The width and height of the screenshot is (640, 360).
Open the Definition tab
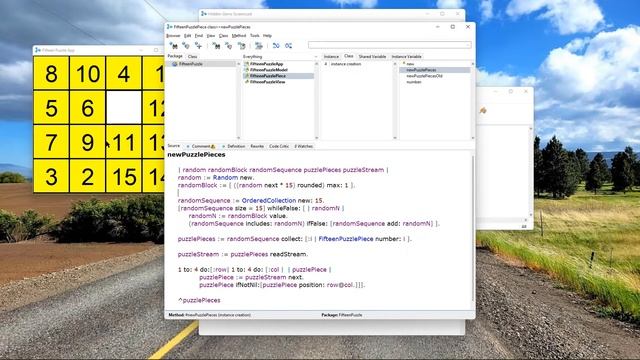[233, 146]
